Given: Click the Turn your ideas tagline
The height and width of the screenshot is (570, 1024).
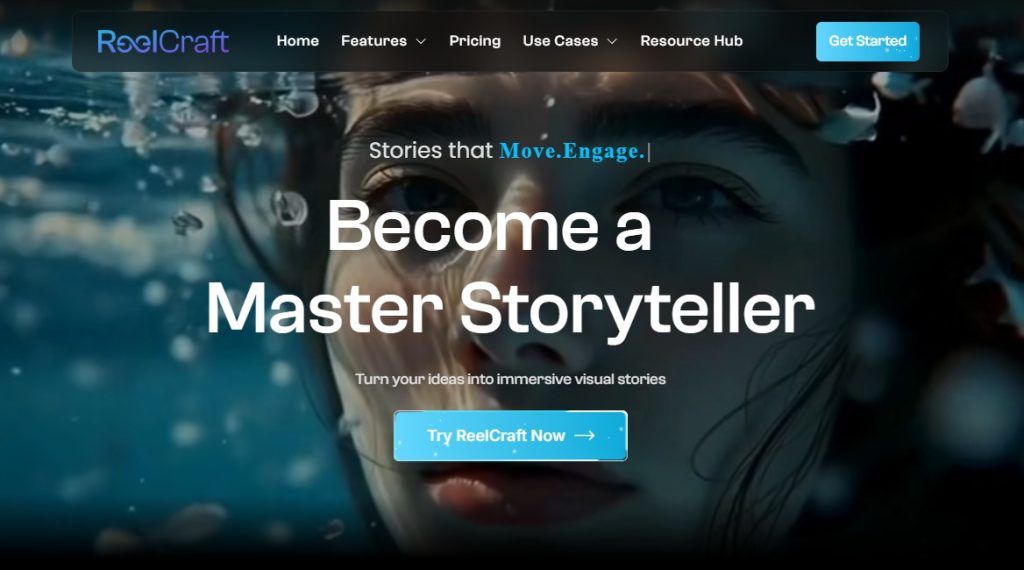Looking at the screenshot, I should (510, 379).
